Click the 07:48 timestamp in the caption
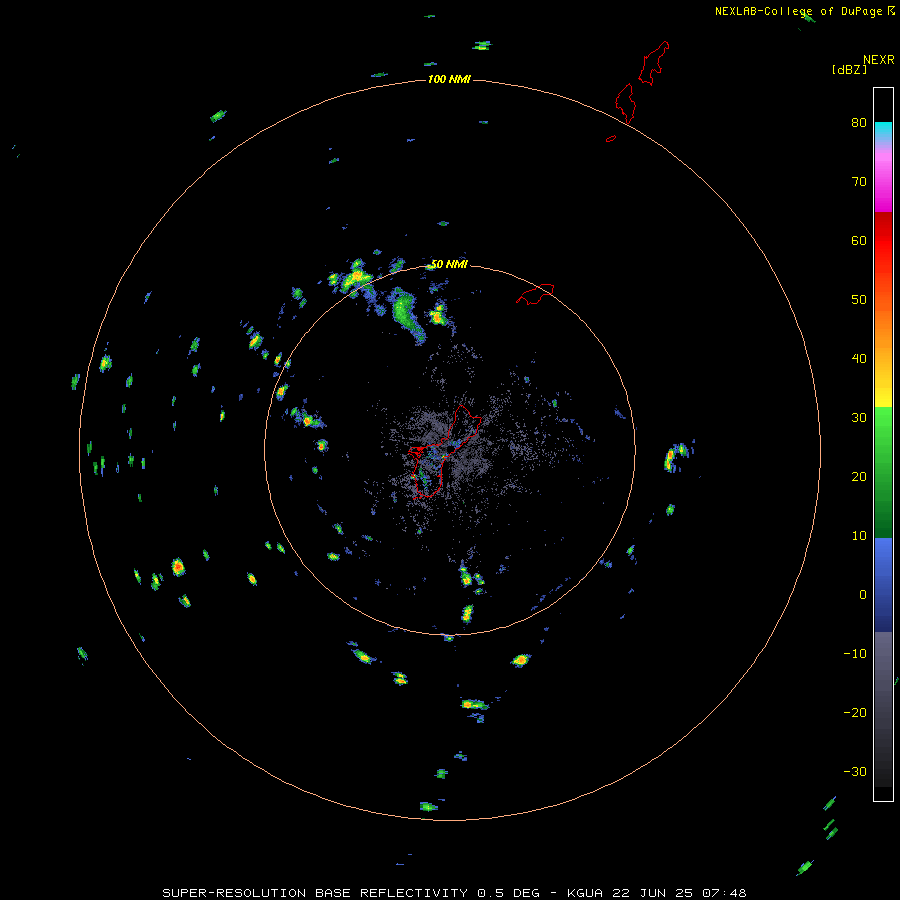900x900 pixels. [x=724, y=893]
